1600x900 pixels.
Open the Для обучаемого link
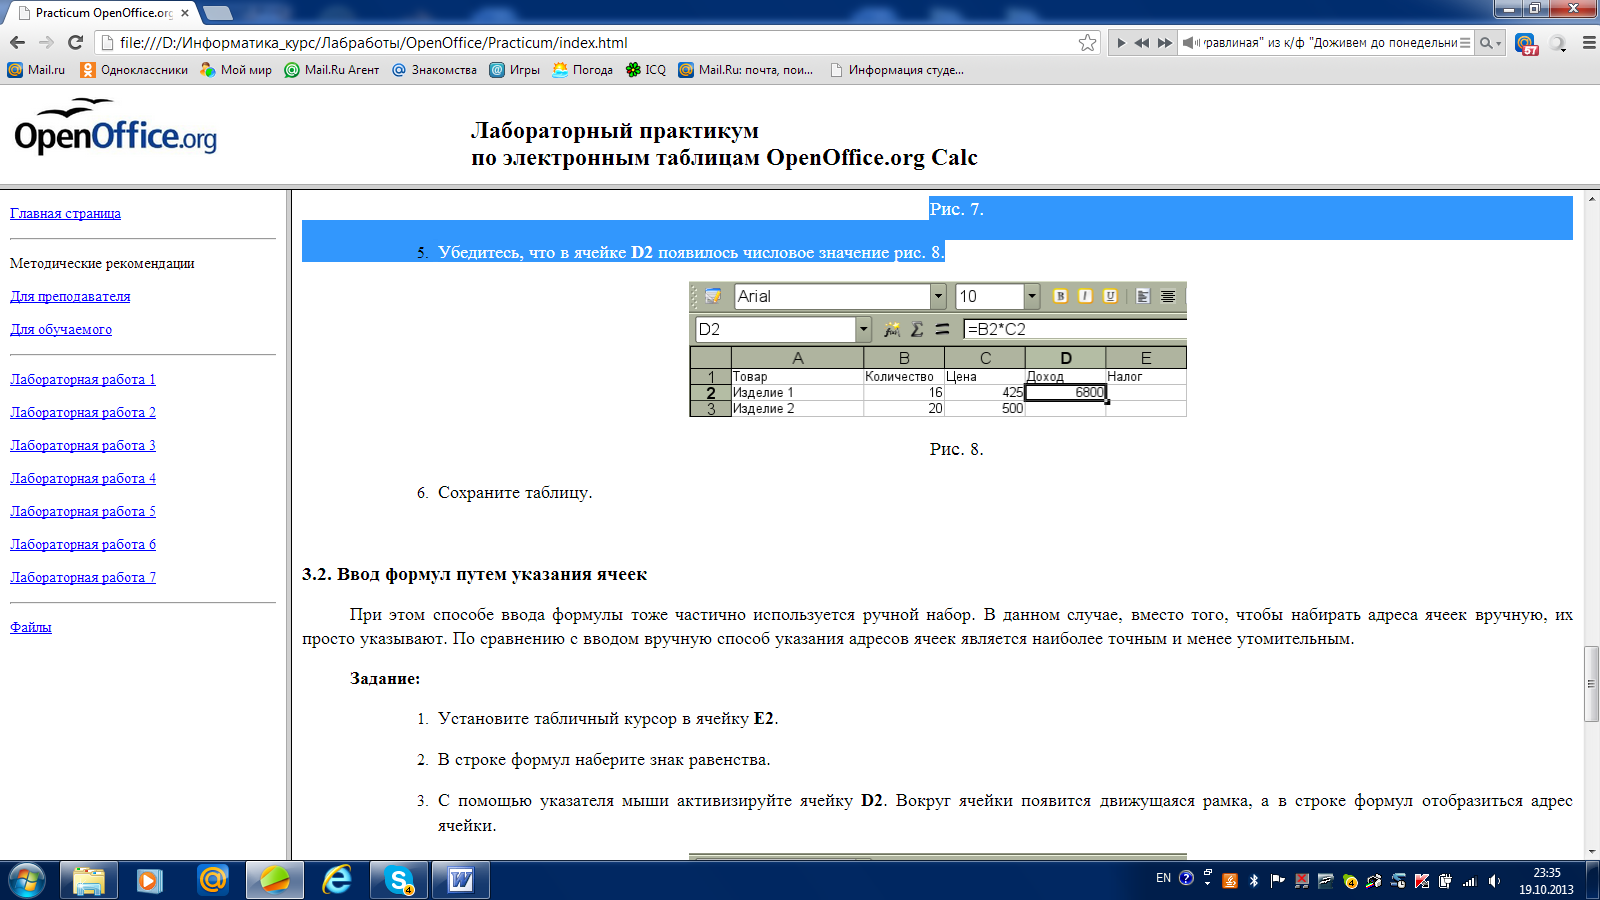pyautogui.click(x=61, y=329)
